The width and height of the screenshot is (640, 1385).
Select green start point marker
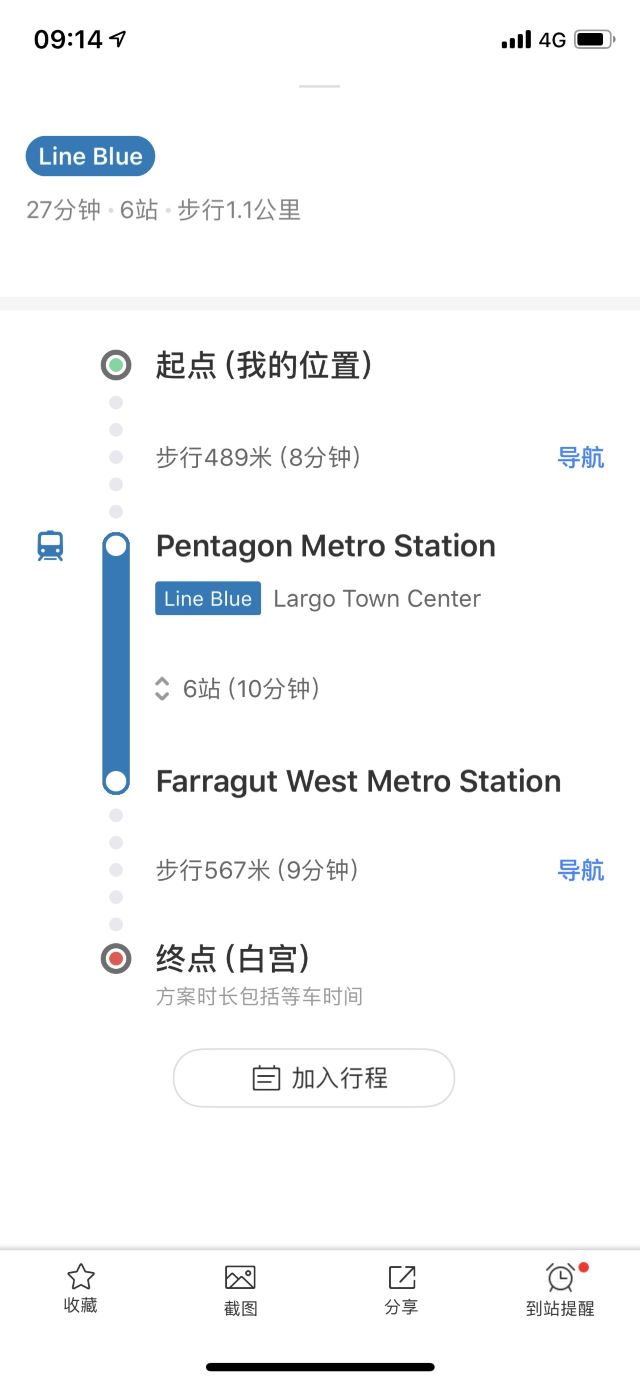point(116,365)
